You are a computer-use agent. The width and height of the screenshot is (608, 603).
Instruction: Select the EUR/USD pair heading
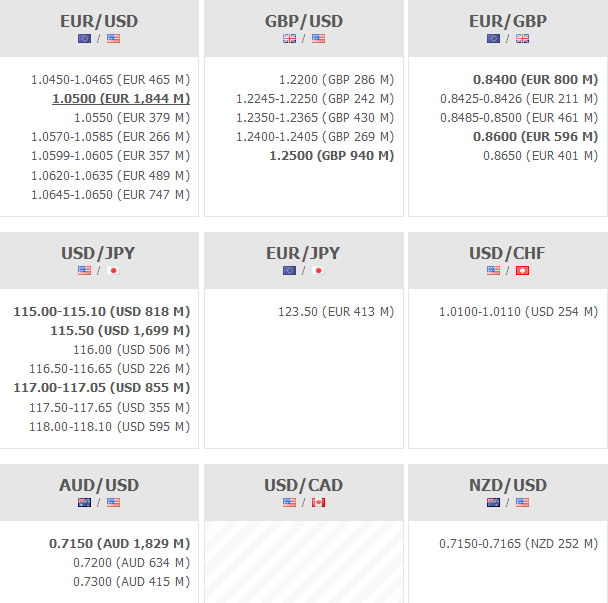pyautogui.click(x=99, y=21)
